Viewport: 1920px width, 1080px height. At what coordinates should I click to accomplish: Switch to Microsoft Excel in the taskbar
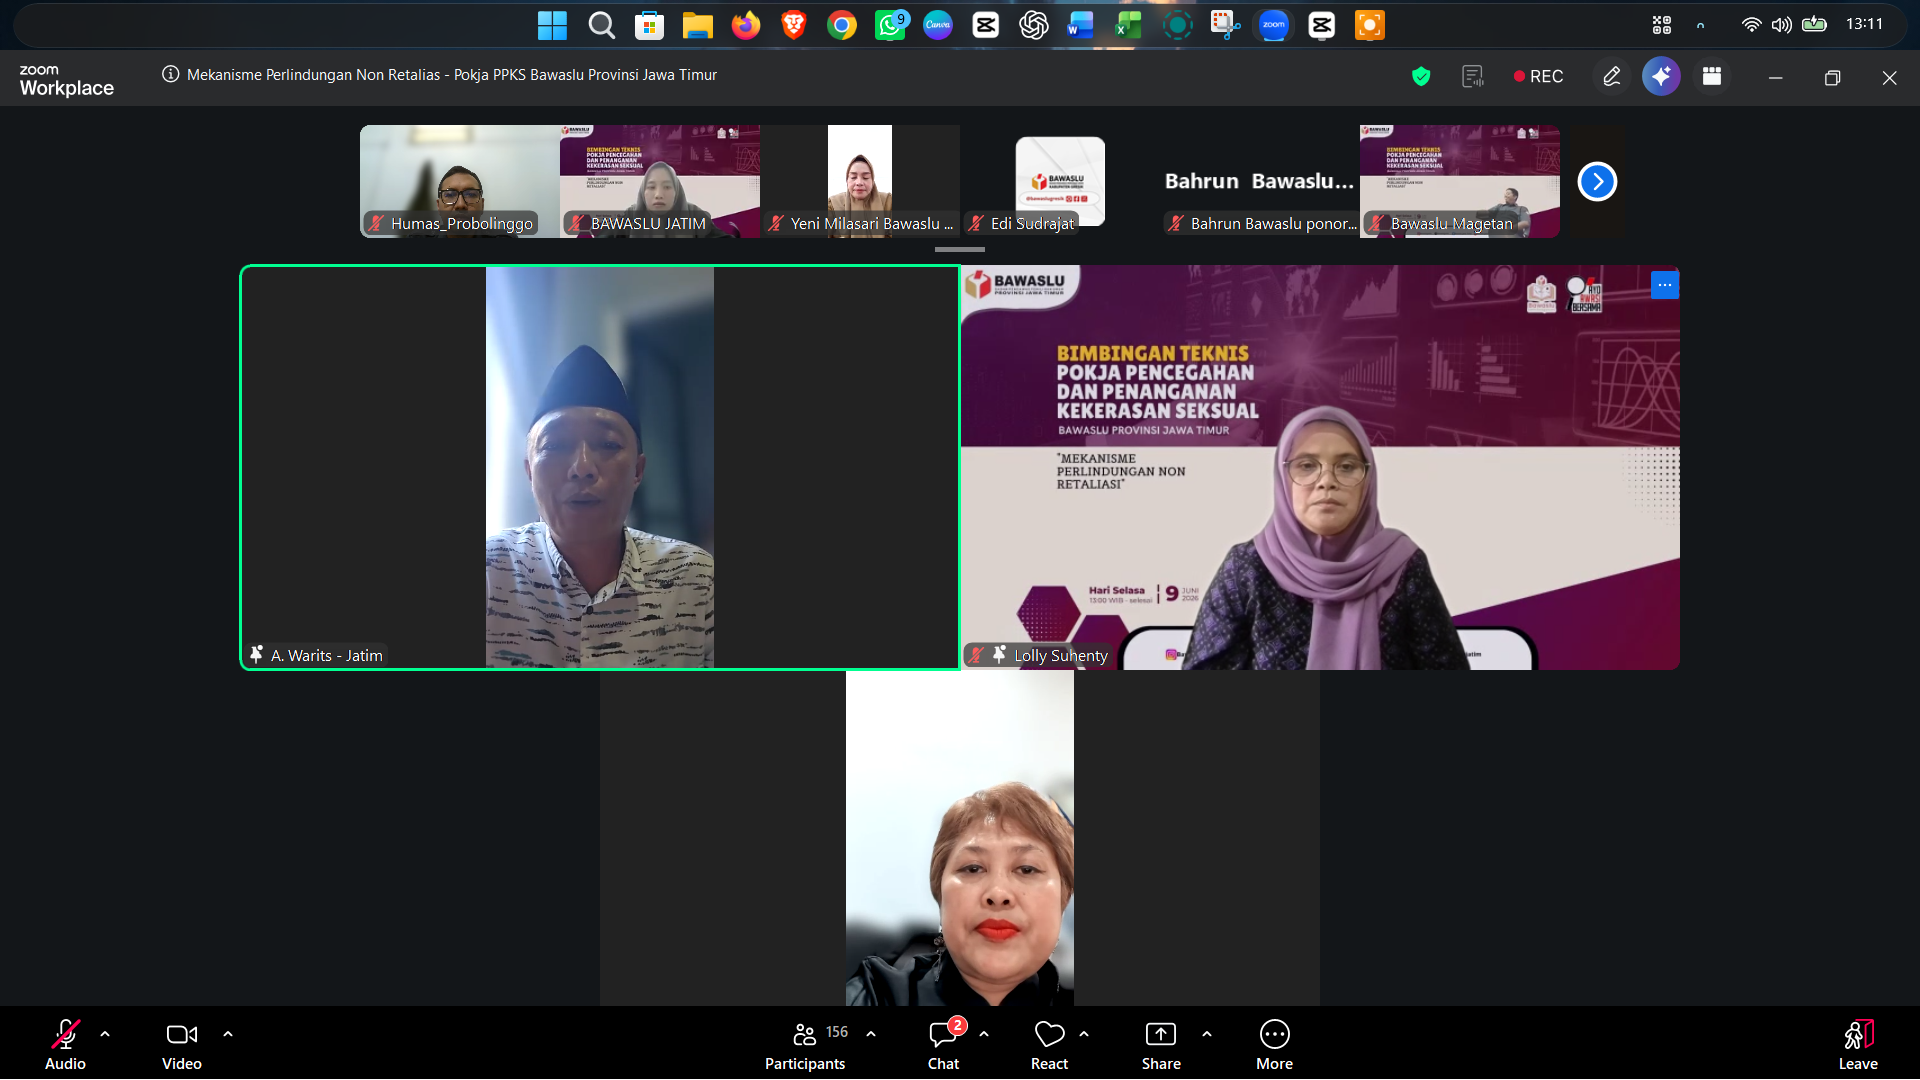coord(1129,25)
